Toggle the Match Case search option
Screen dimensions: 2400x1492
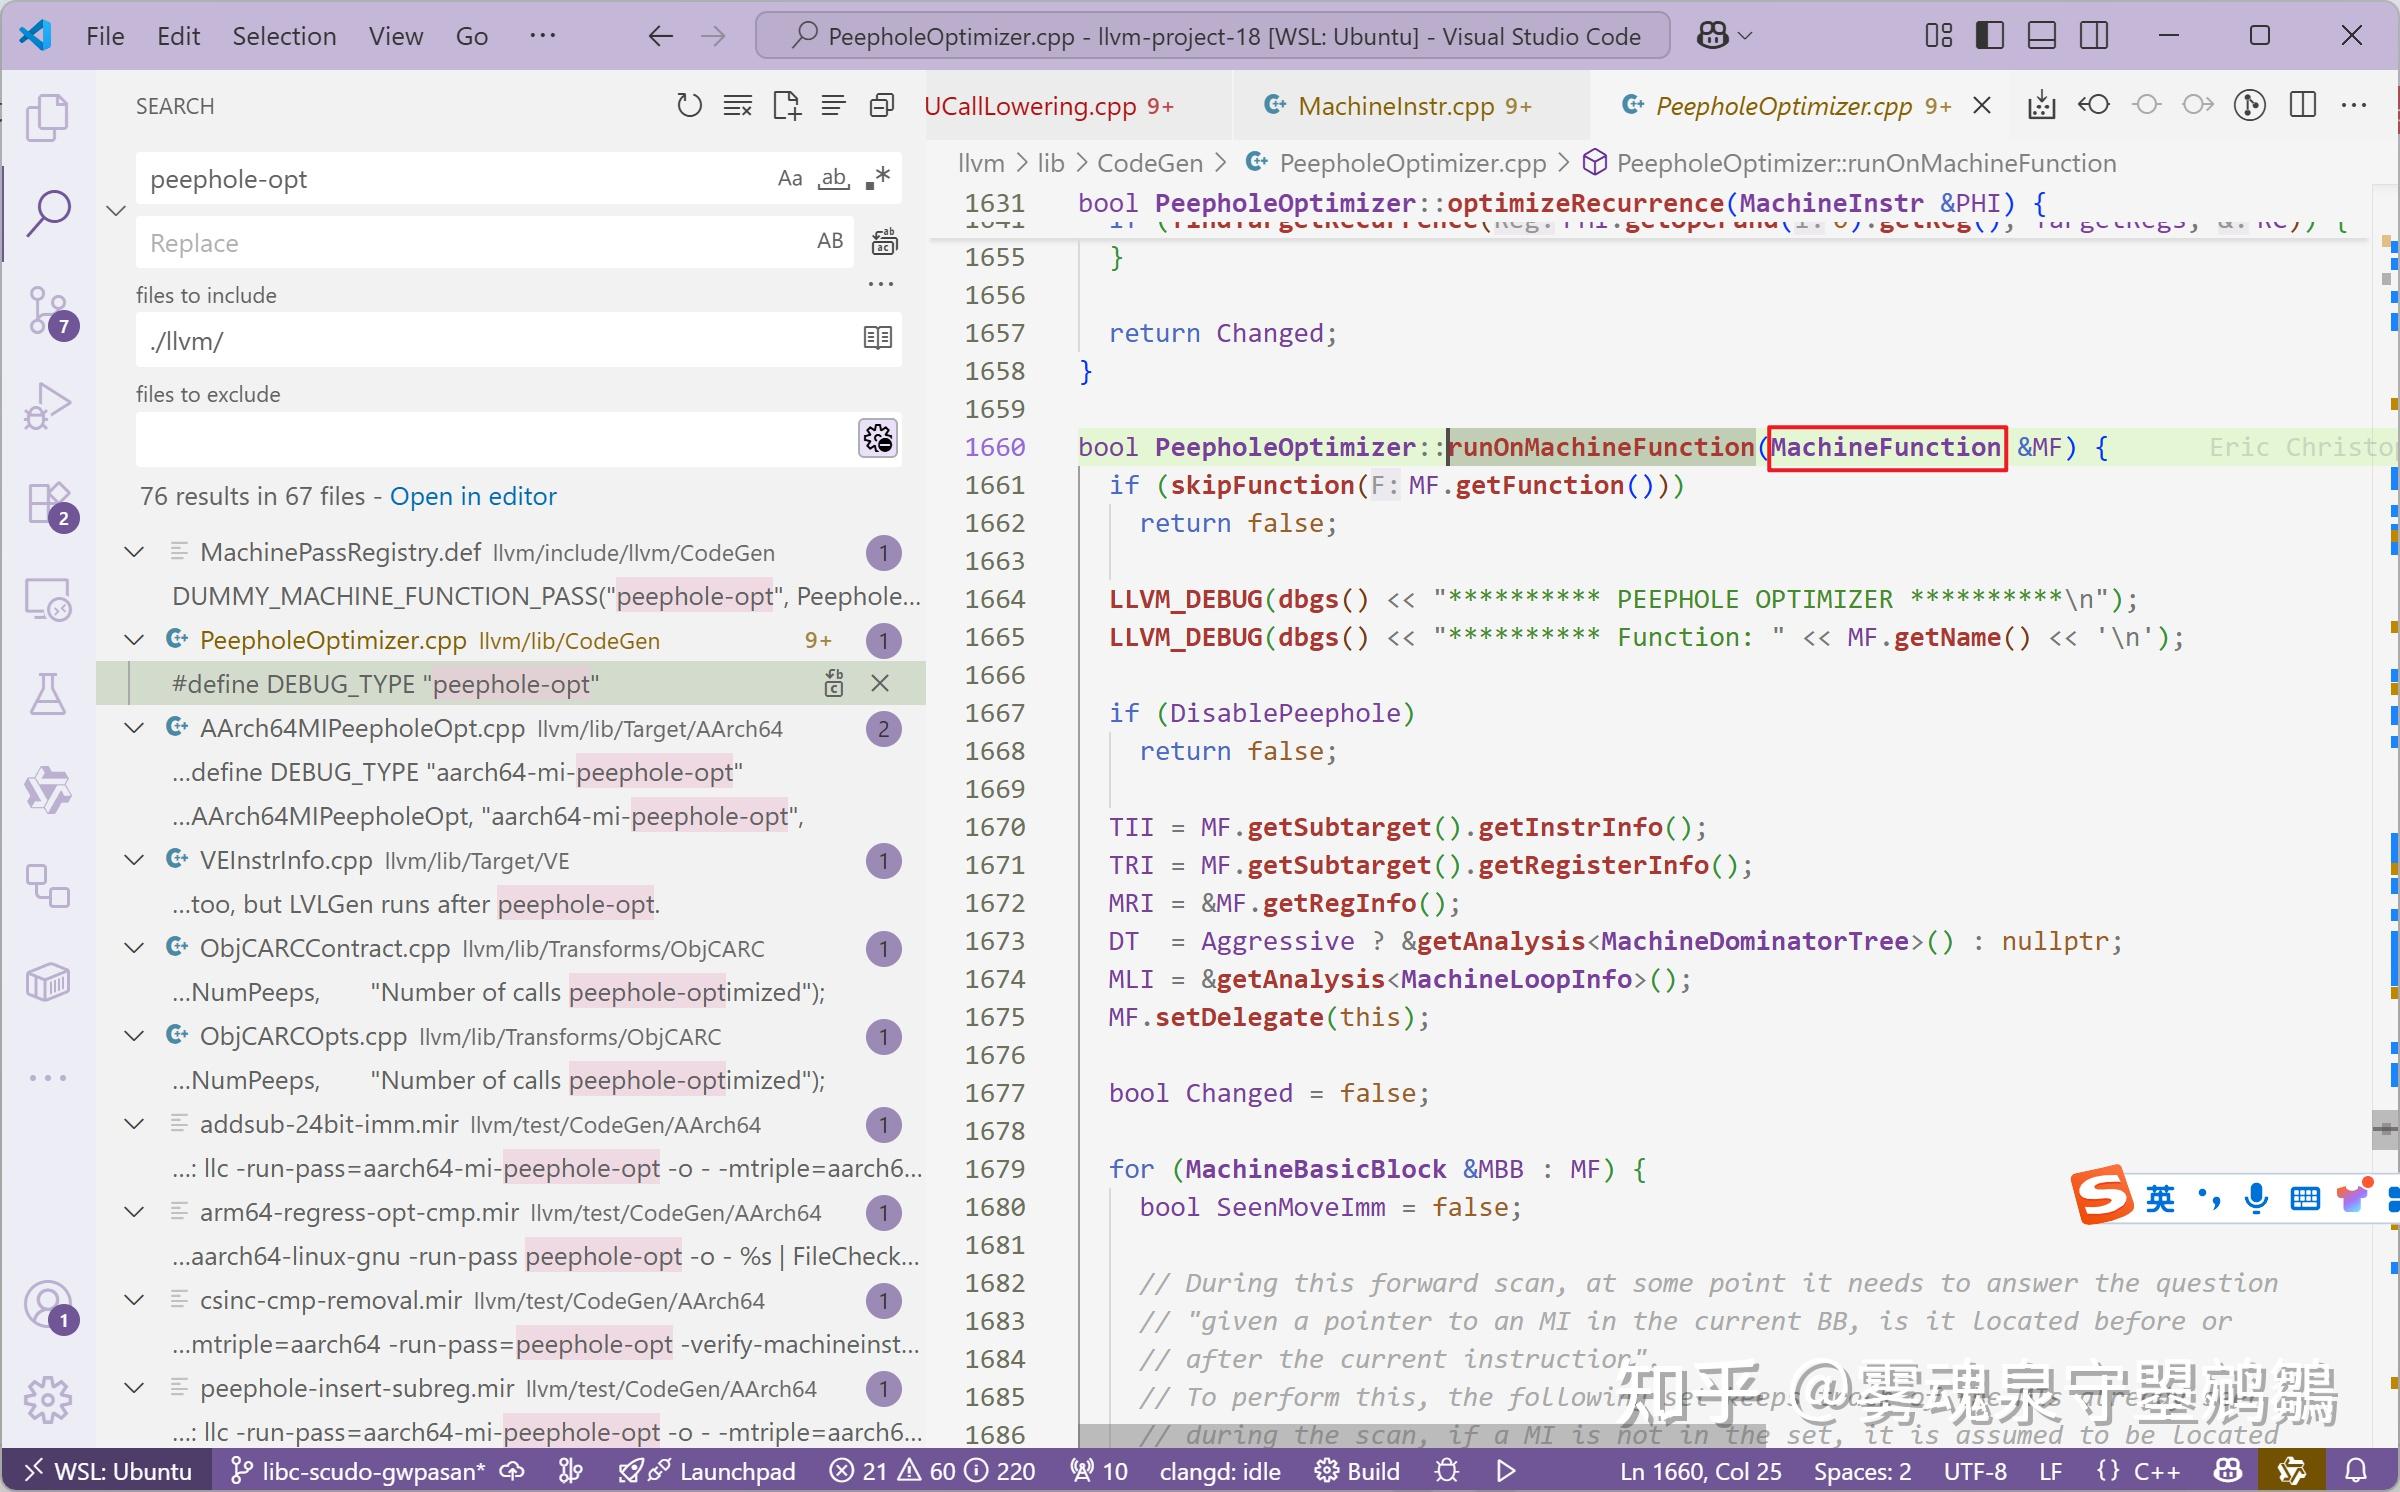(790, 179)
